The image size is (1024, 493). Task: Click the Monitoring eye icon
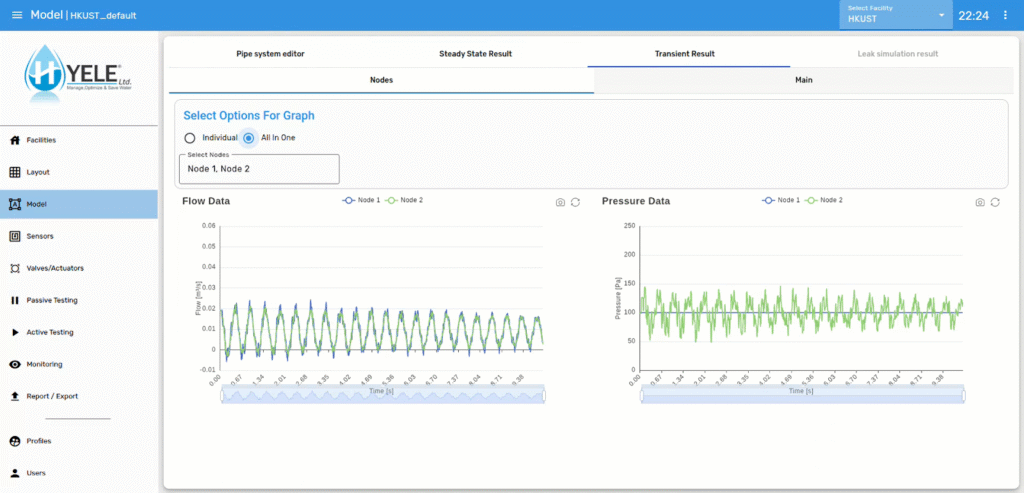click(x=15, y=364)
